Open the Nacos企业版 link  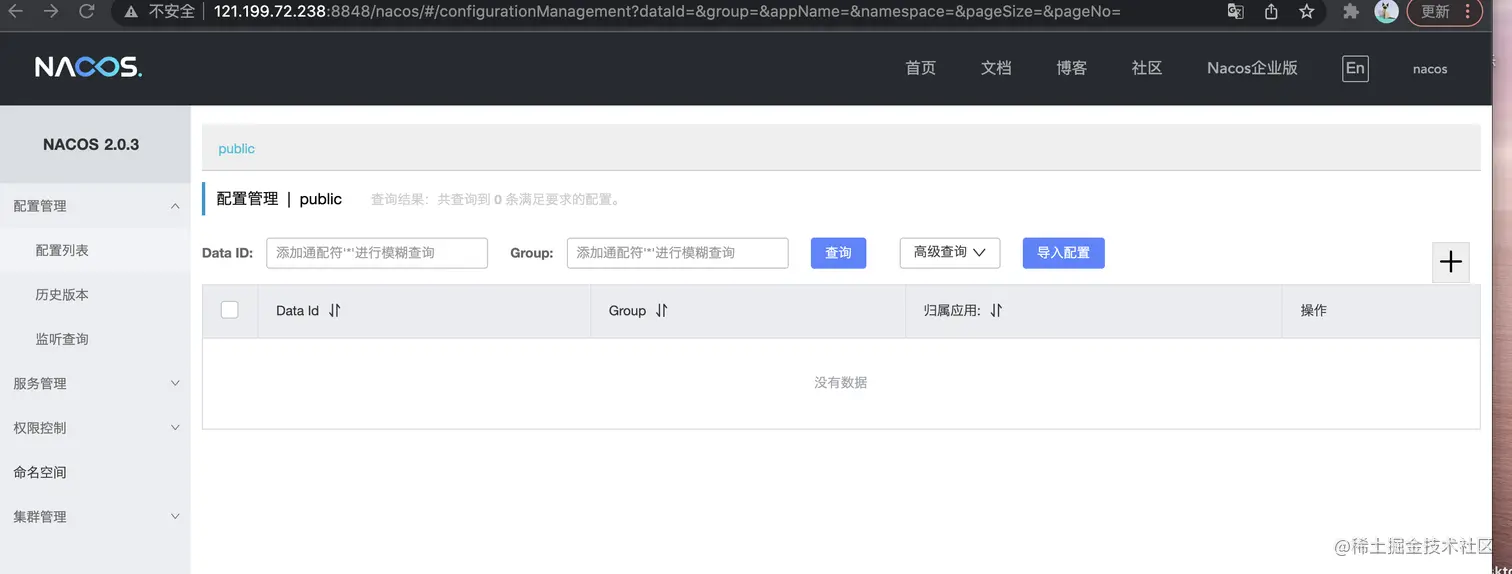pos(1252,68)
